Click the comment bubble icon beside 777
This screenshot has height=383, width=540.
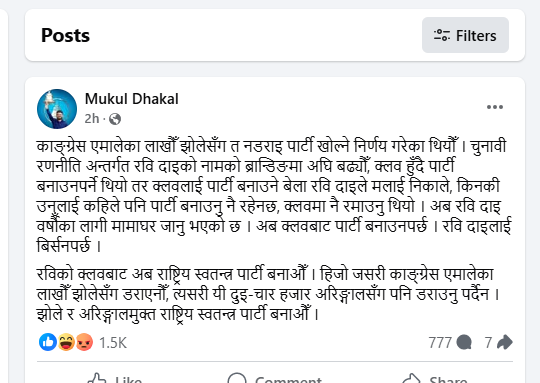464,343
